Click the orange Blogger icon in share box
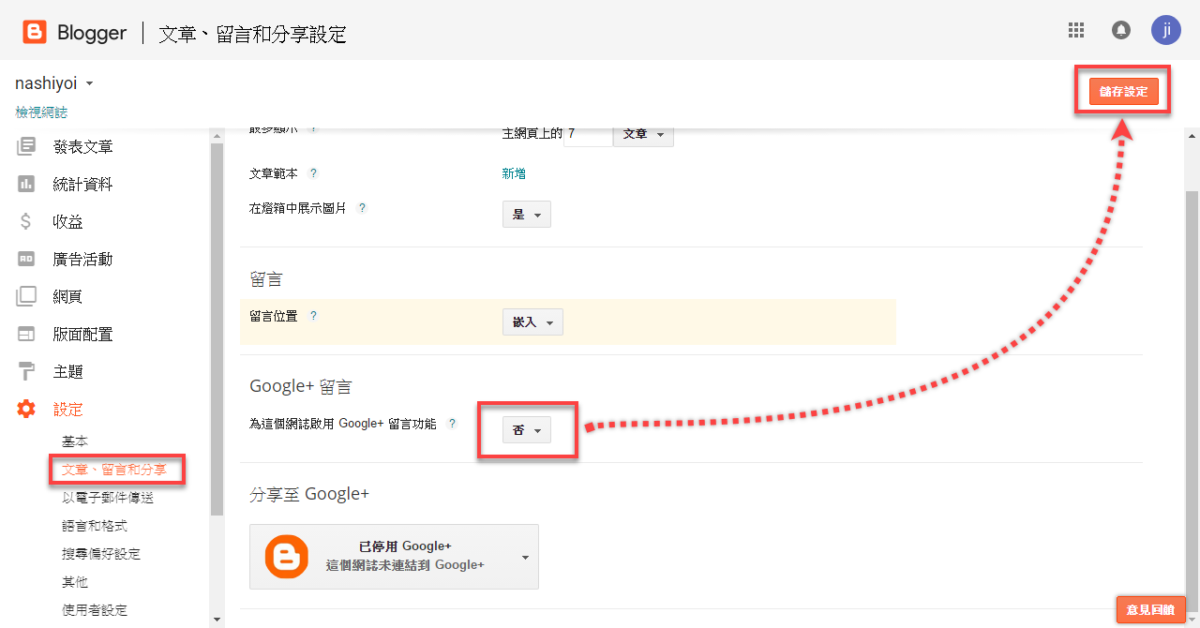The width and height of the screenshot is (1200, 628). [x=287, y=556]
